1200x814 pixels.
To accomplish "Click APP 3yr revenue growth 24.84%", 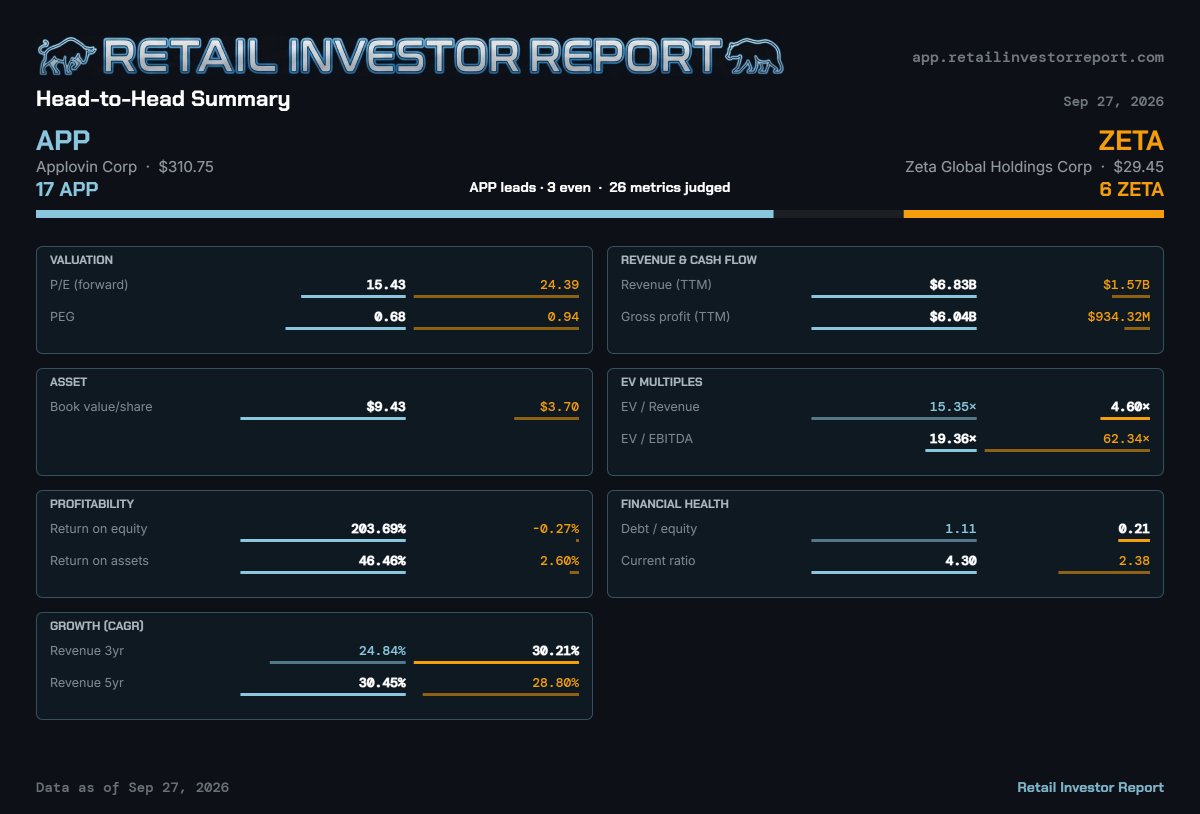I will pos(382,651).
